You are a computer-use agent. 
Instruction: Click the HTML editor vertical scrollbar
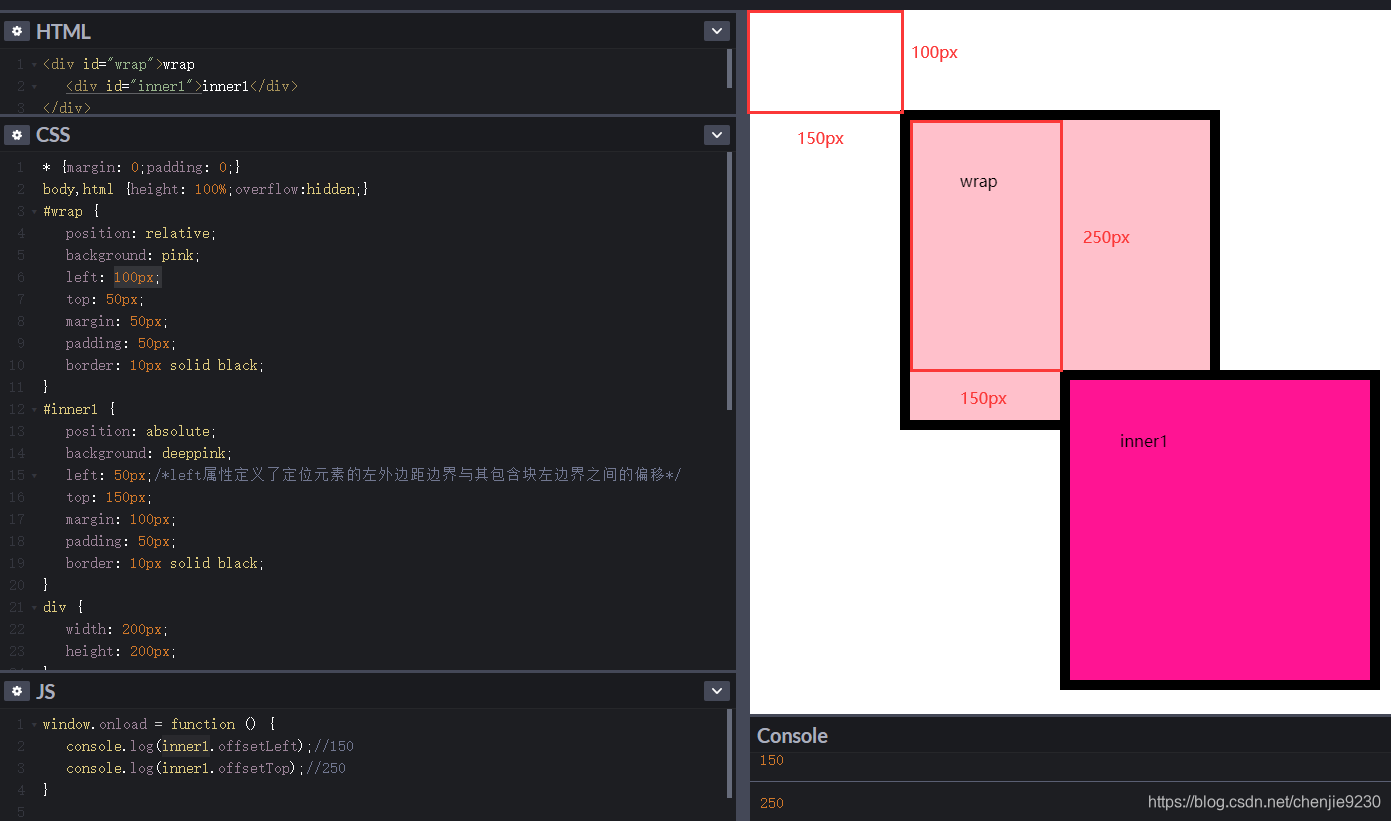click(730, 68)
